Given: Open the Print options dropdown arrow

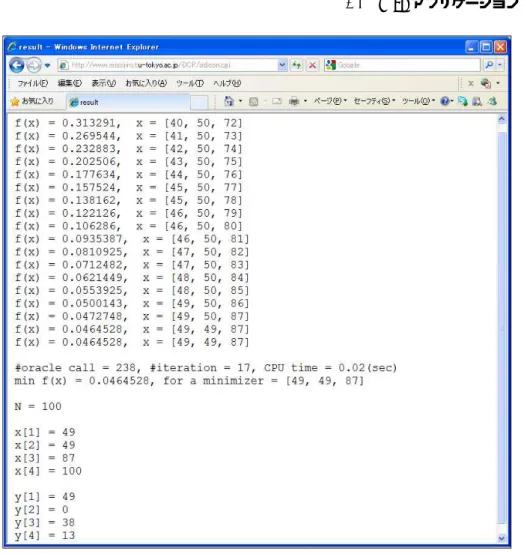Looking at the screenshot, I should (x=306, y=102).
